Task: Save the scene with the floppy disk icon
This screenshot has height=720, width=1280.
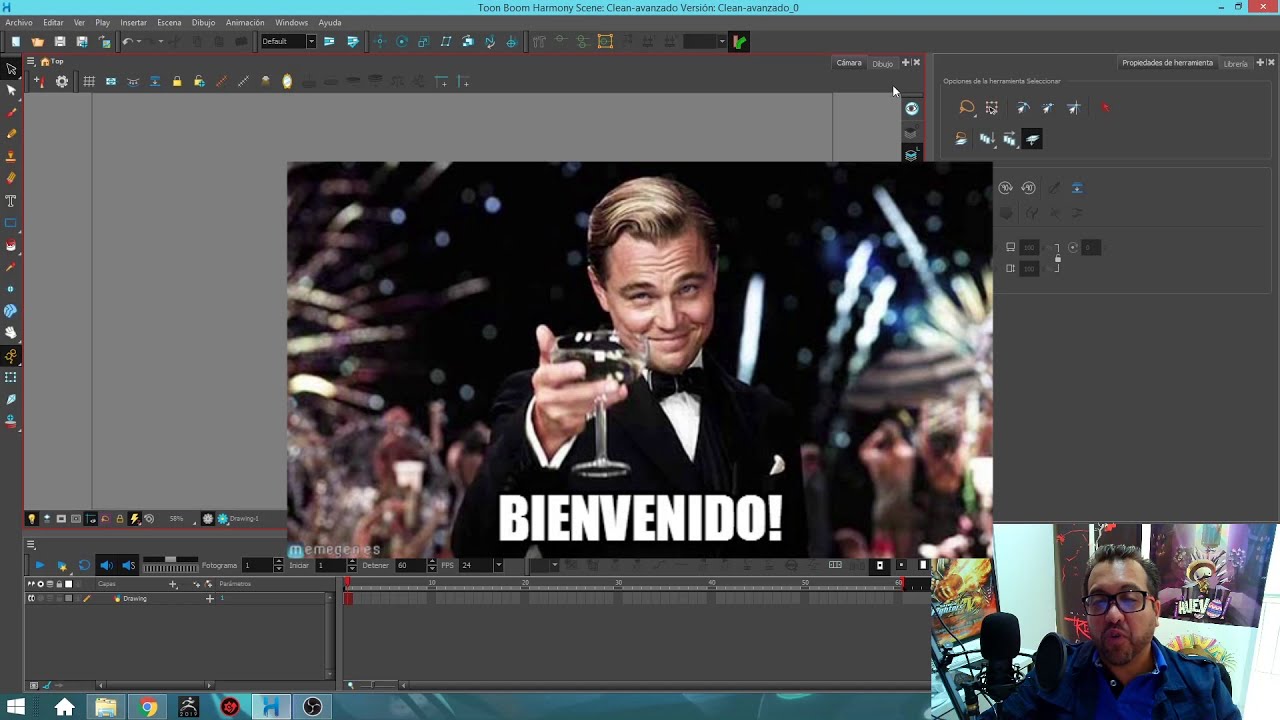Action: pos(60,41)
